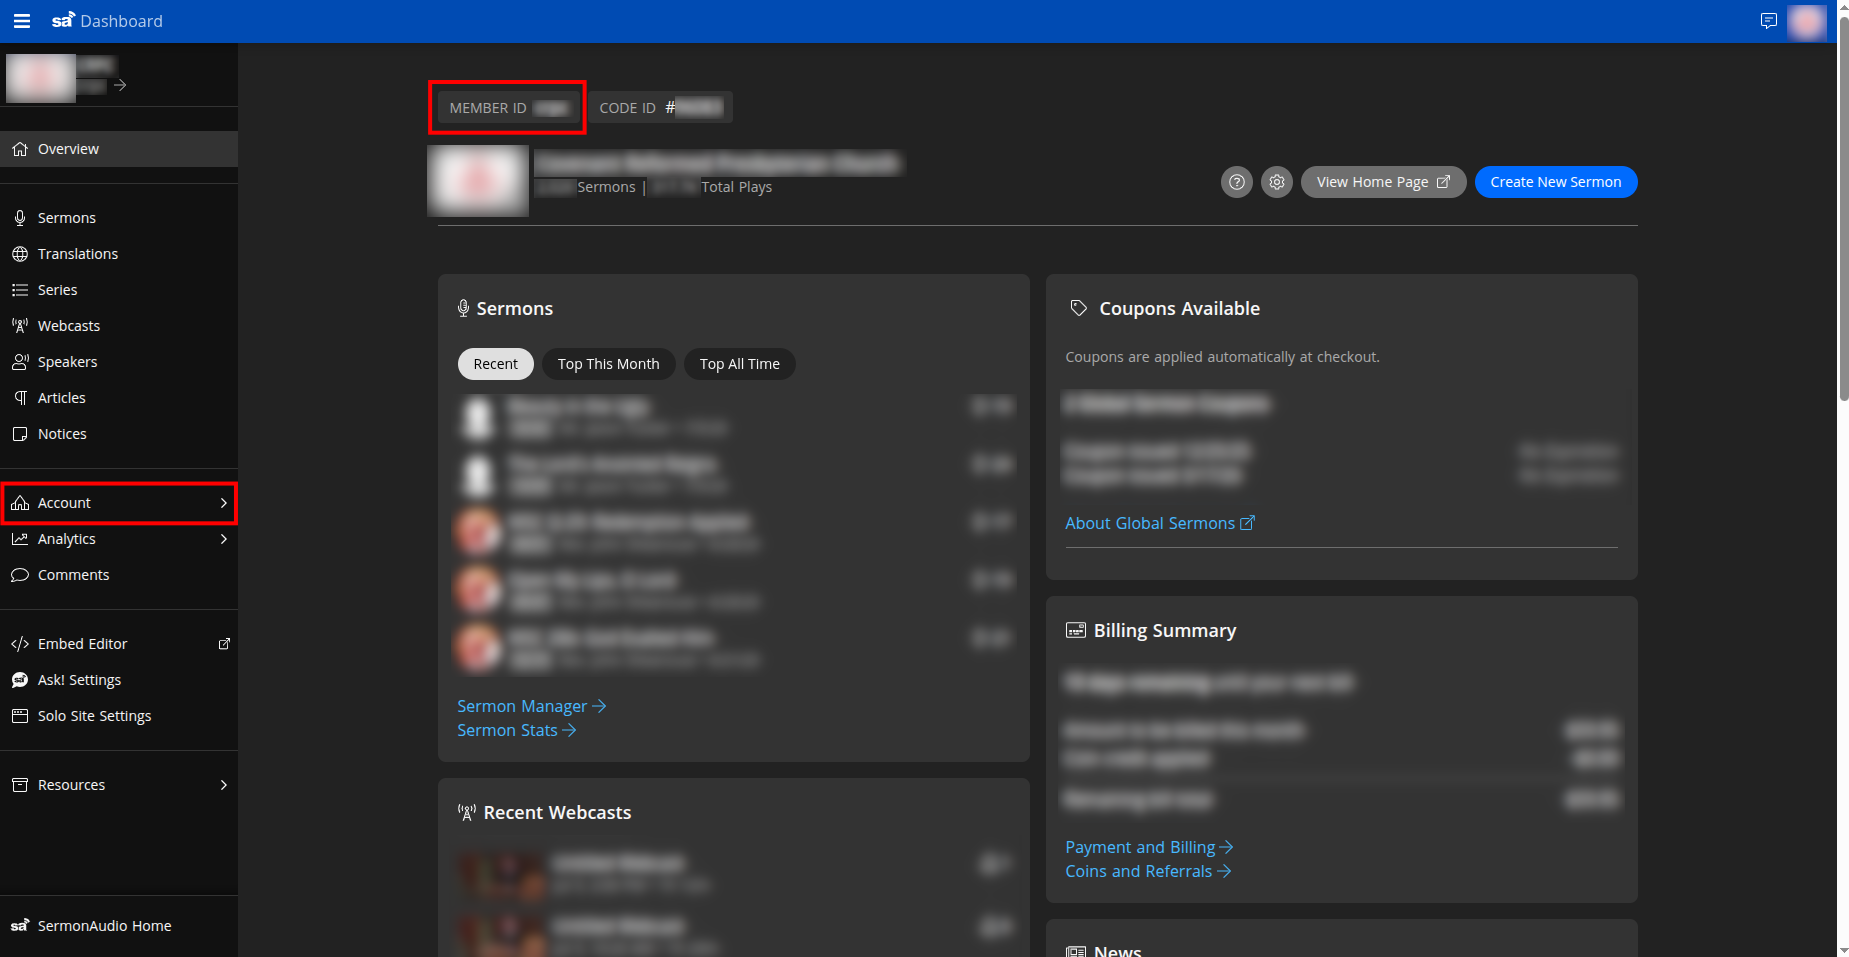The width and height of the screenshot is (1849, 957).
Task: Click the Billing Summary card icon
Action: pos(1076,630)
